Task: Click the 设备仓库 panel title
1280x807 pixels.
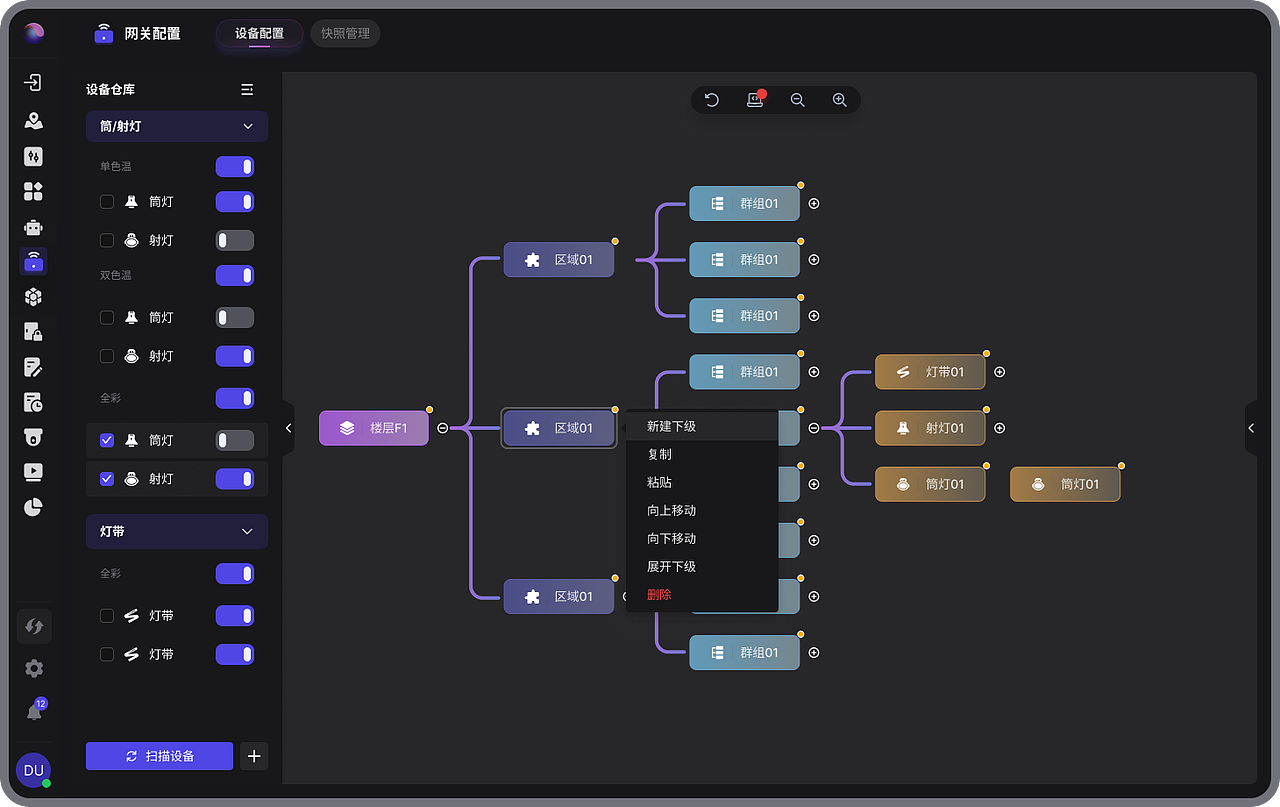Action: tap(110, 89)
